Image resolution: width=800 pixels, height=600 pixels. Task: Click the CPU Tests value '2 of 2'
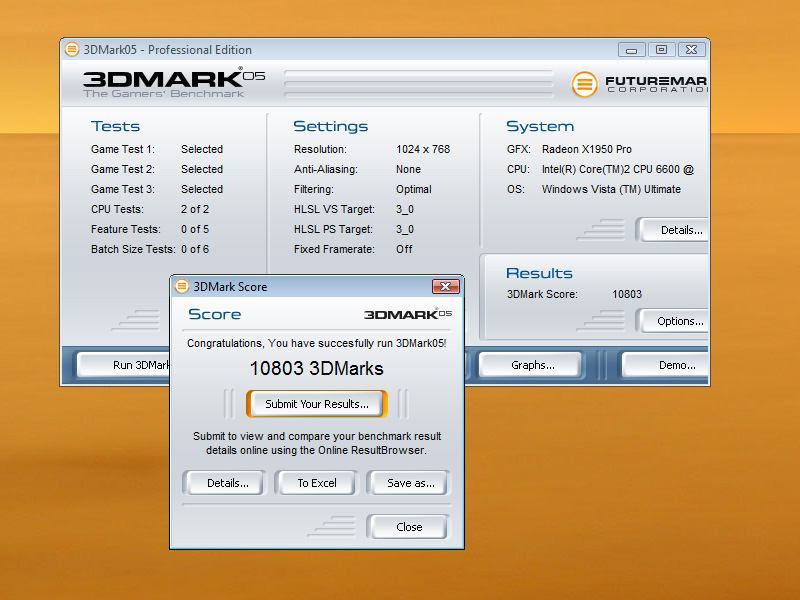[x=195, y=209]
